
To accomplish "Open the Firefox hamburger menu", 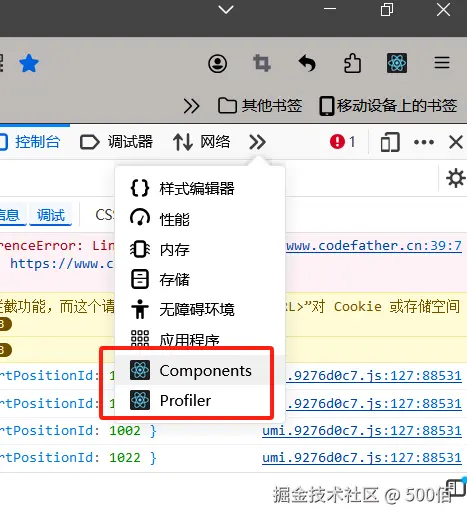I will click(442, 63).
